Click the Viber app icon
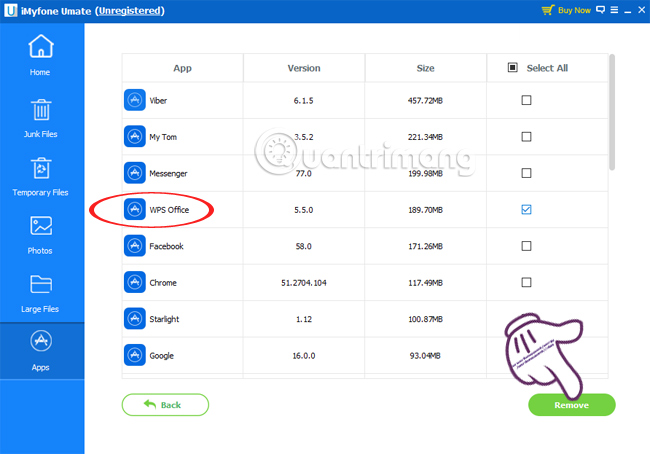 (x=135, y=100)
